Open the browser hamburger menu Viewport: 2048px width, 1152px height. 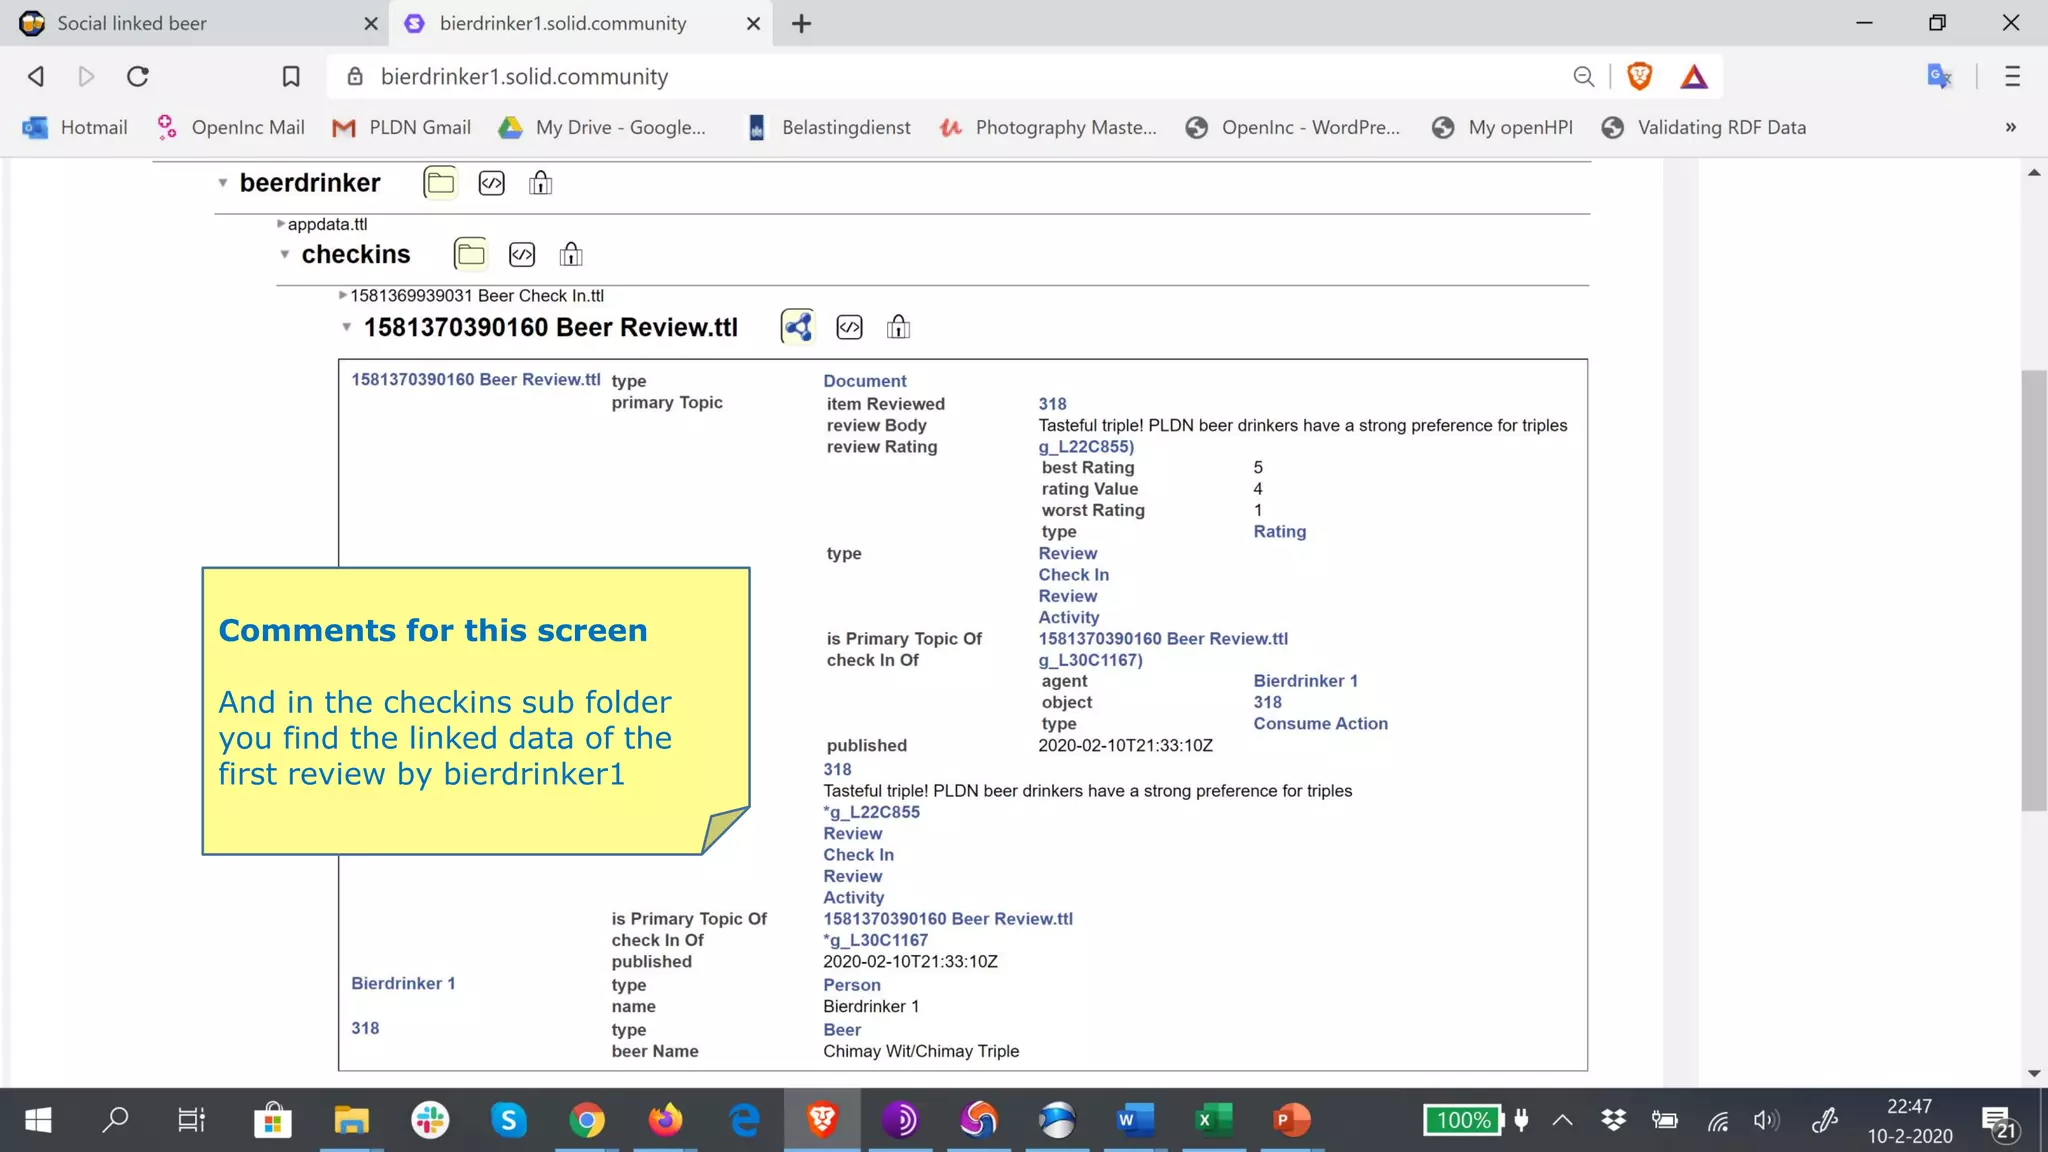2012,76
